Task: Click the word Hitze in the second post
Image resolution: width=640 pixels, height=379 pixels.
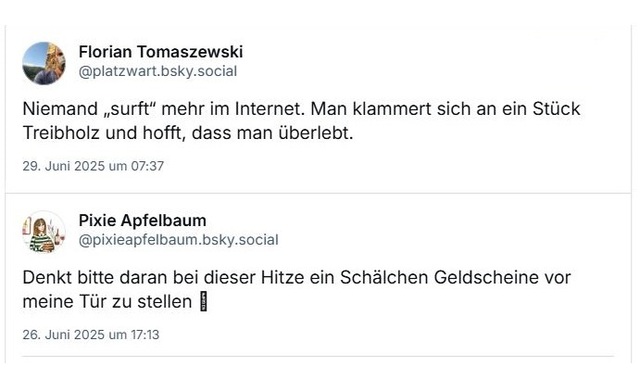Action: pos(282,277)
